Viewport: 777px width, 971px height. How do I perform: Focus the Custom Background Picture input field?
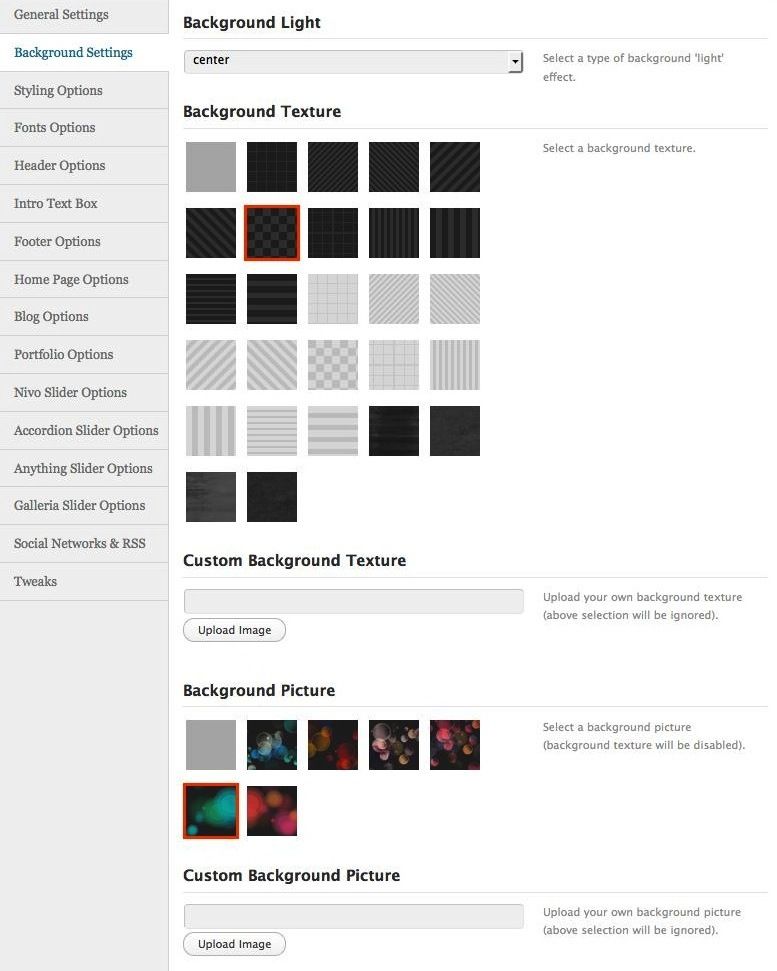click(x=353, y=916)
